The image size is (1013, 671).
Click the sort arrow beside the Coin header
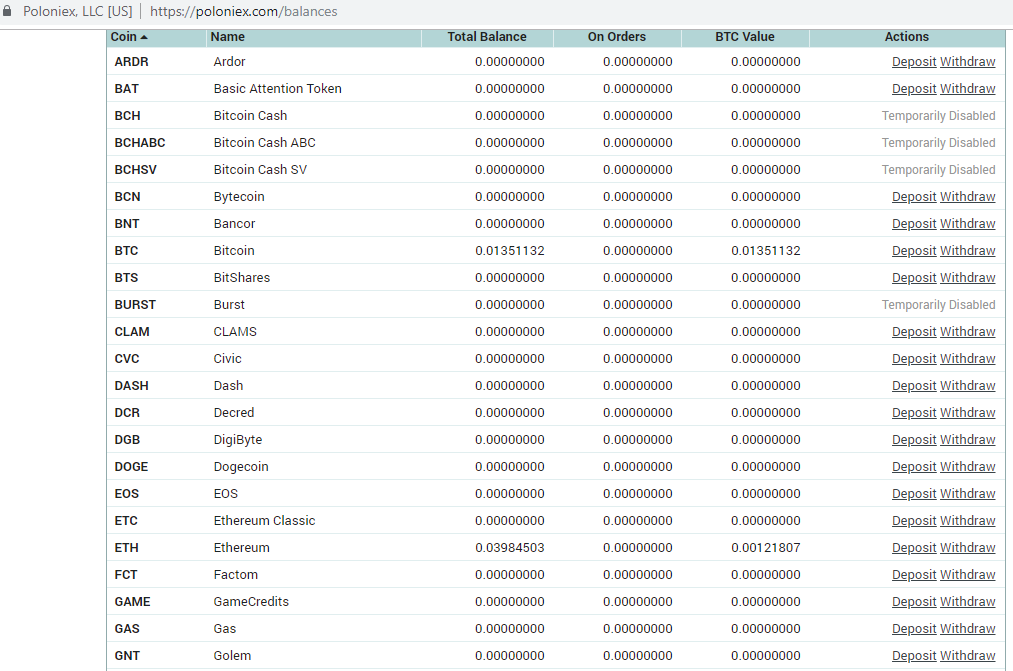point(144,37)
